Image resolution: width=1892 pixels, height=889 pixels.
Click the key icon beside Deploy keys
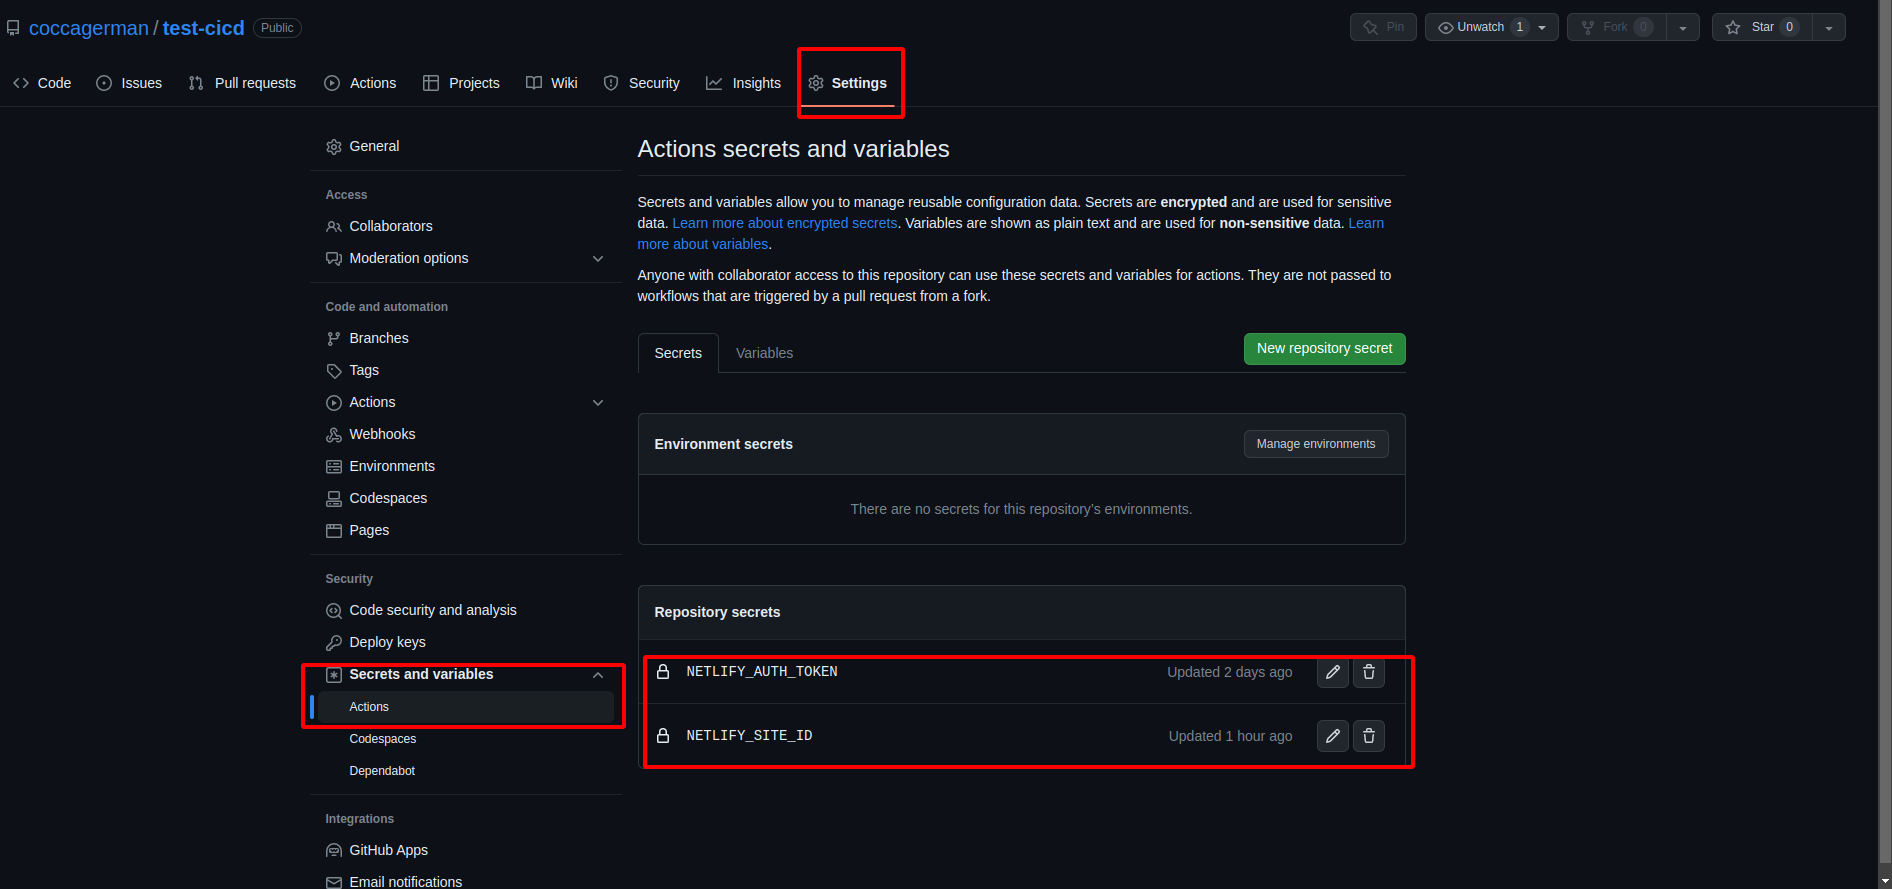pyautogui.click(x=334, y=643)
